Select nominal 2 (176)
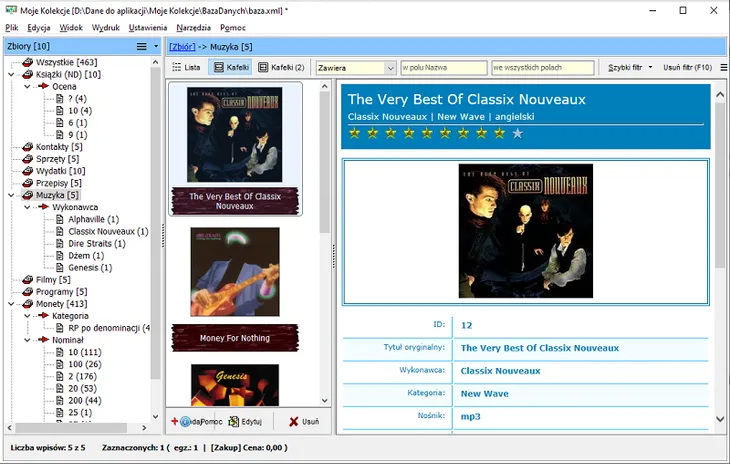730x464 pixels. click(83, 377)
